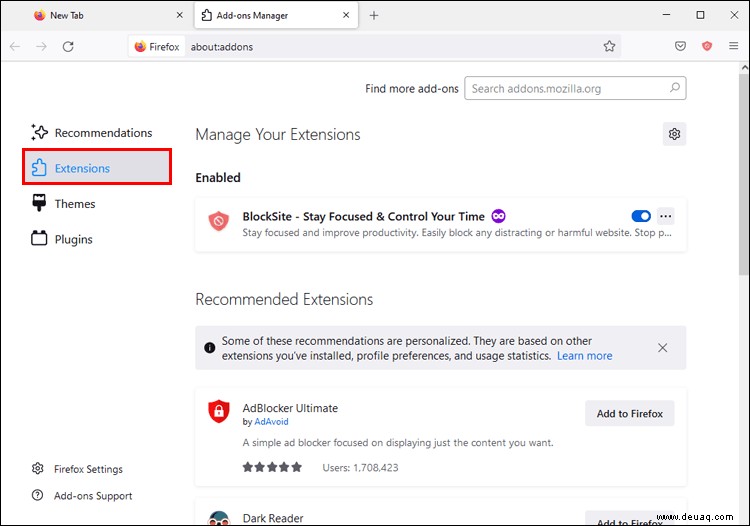Open BlockSite's three-dot more options menu
The height and width of the screenshot is (526, 750).
tap(665, 216)
